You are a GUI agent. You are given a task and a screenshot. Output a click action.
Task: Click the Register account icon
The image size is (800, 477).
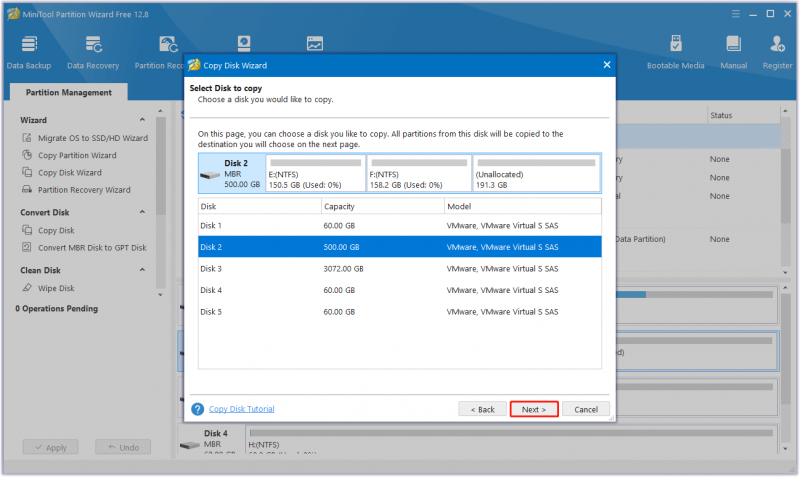tap(777, 52)
